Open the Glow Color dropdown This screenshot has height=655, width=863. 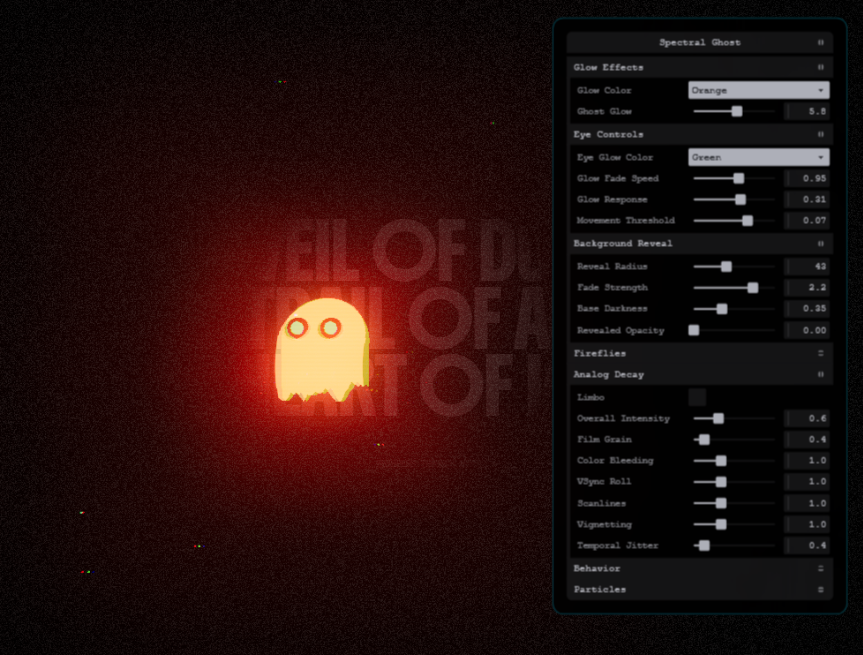point(758,90)
